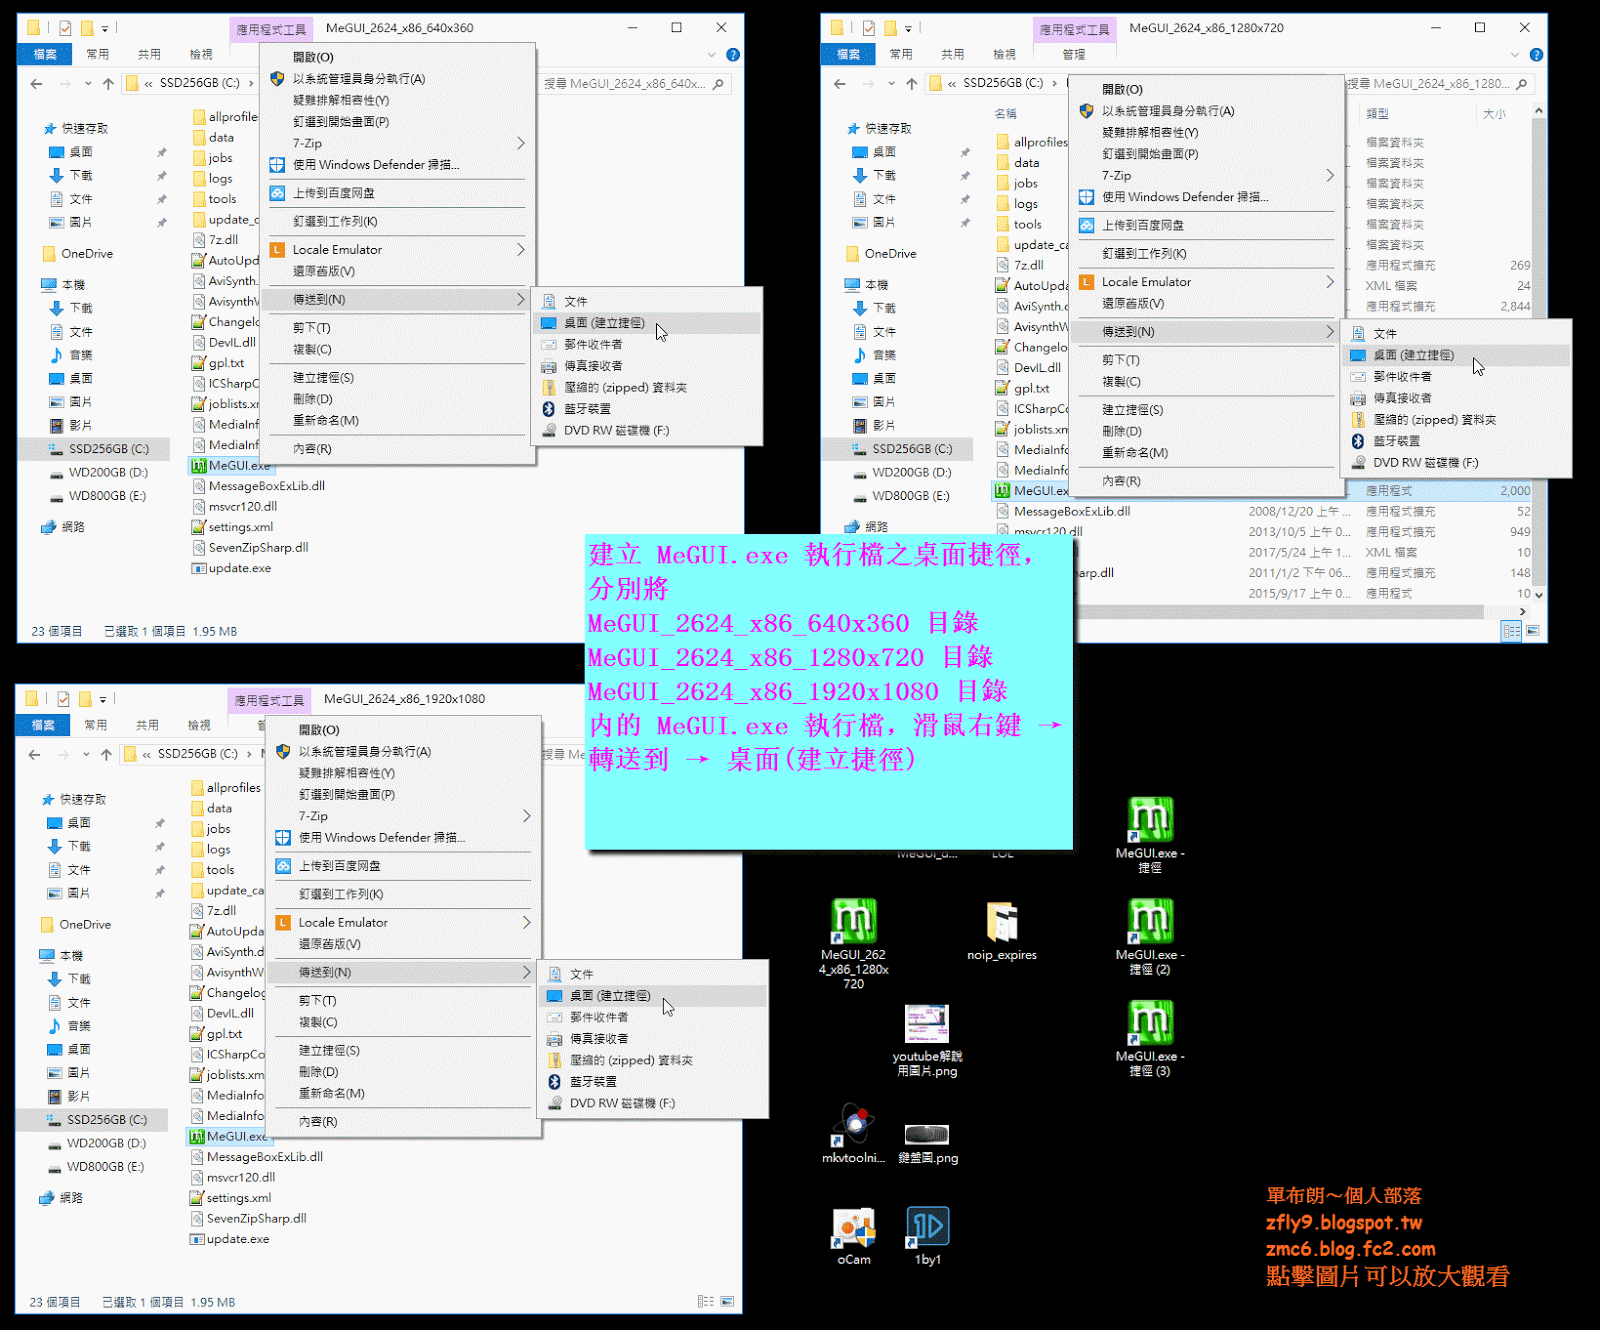The image size is (1600, 1330).
Task: Click 藍牙裝置 Bluetooth item in 640x360 window submenu
Action: tap(587, 409)
